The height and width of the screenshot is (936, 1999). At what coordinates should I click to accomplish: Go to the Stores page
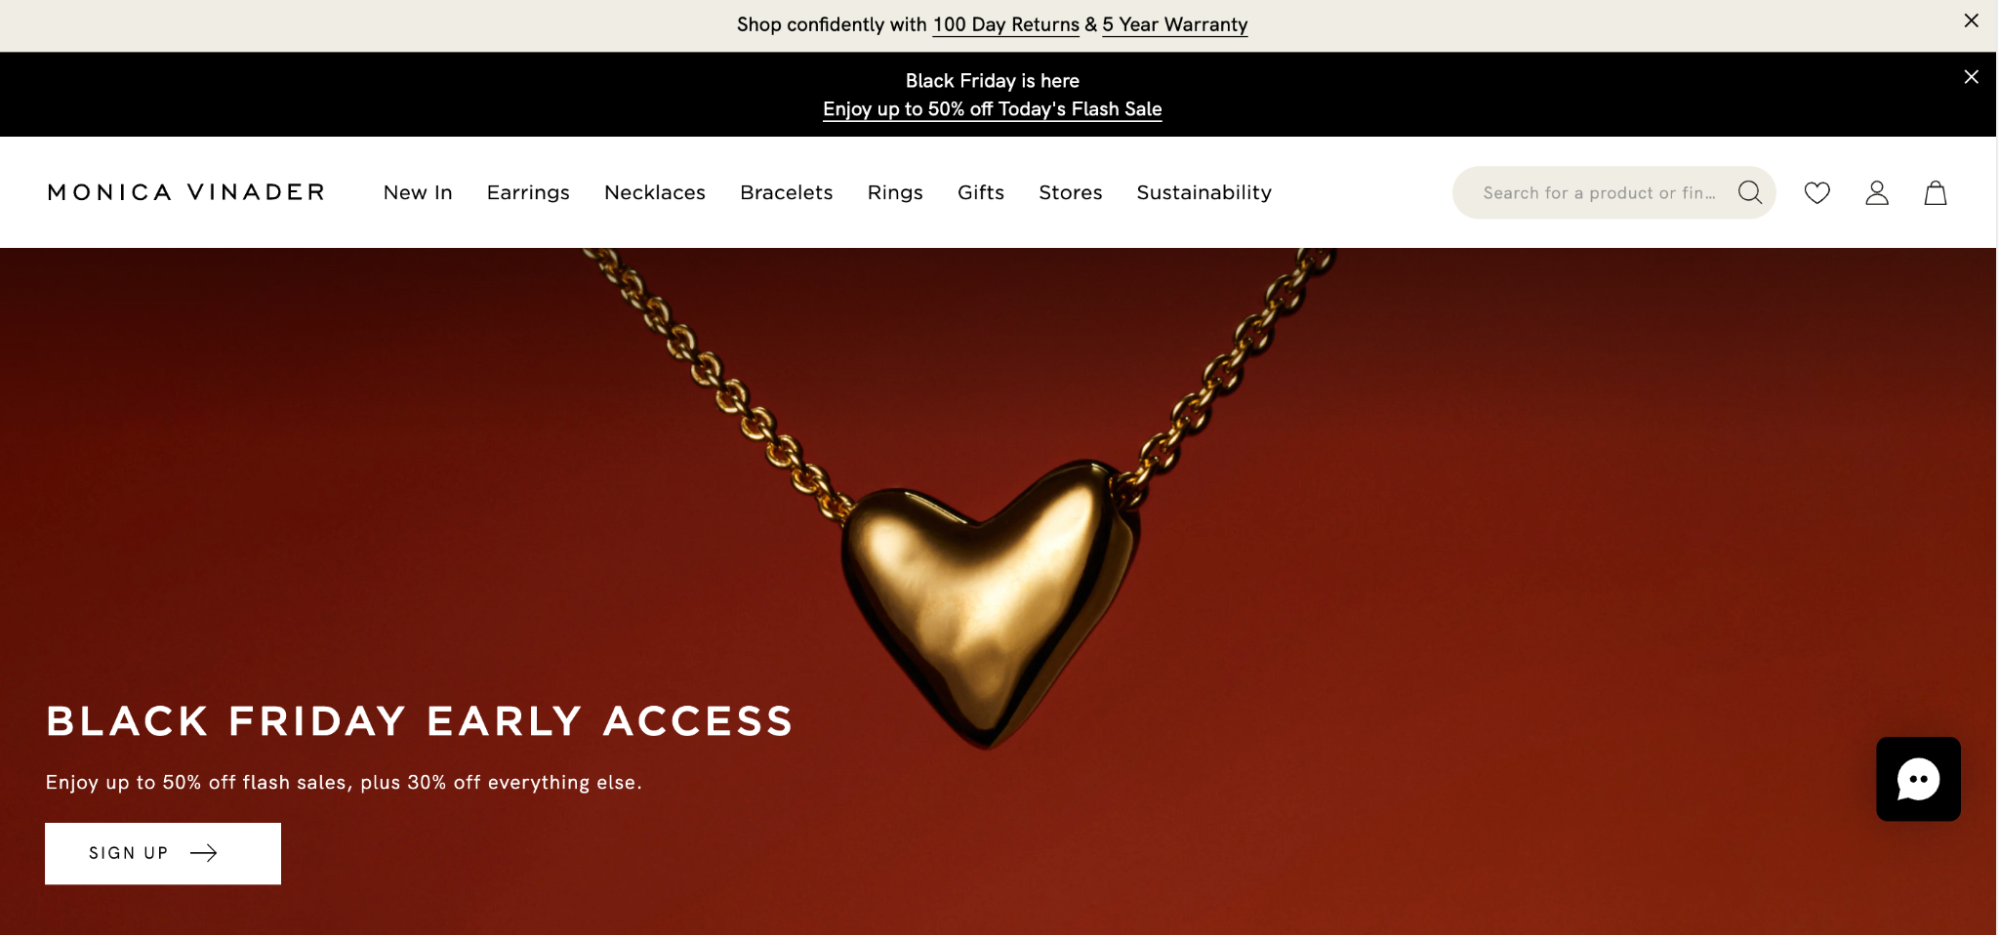[x=1070, y=192]
